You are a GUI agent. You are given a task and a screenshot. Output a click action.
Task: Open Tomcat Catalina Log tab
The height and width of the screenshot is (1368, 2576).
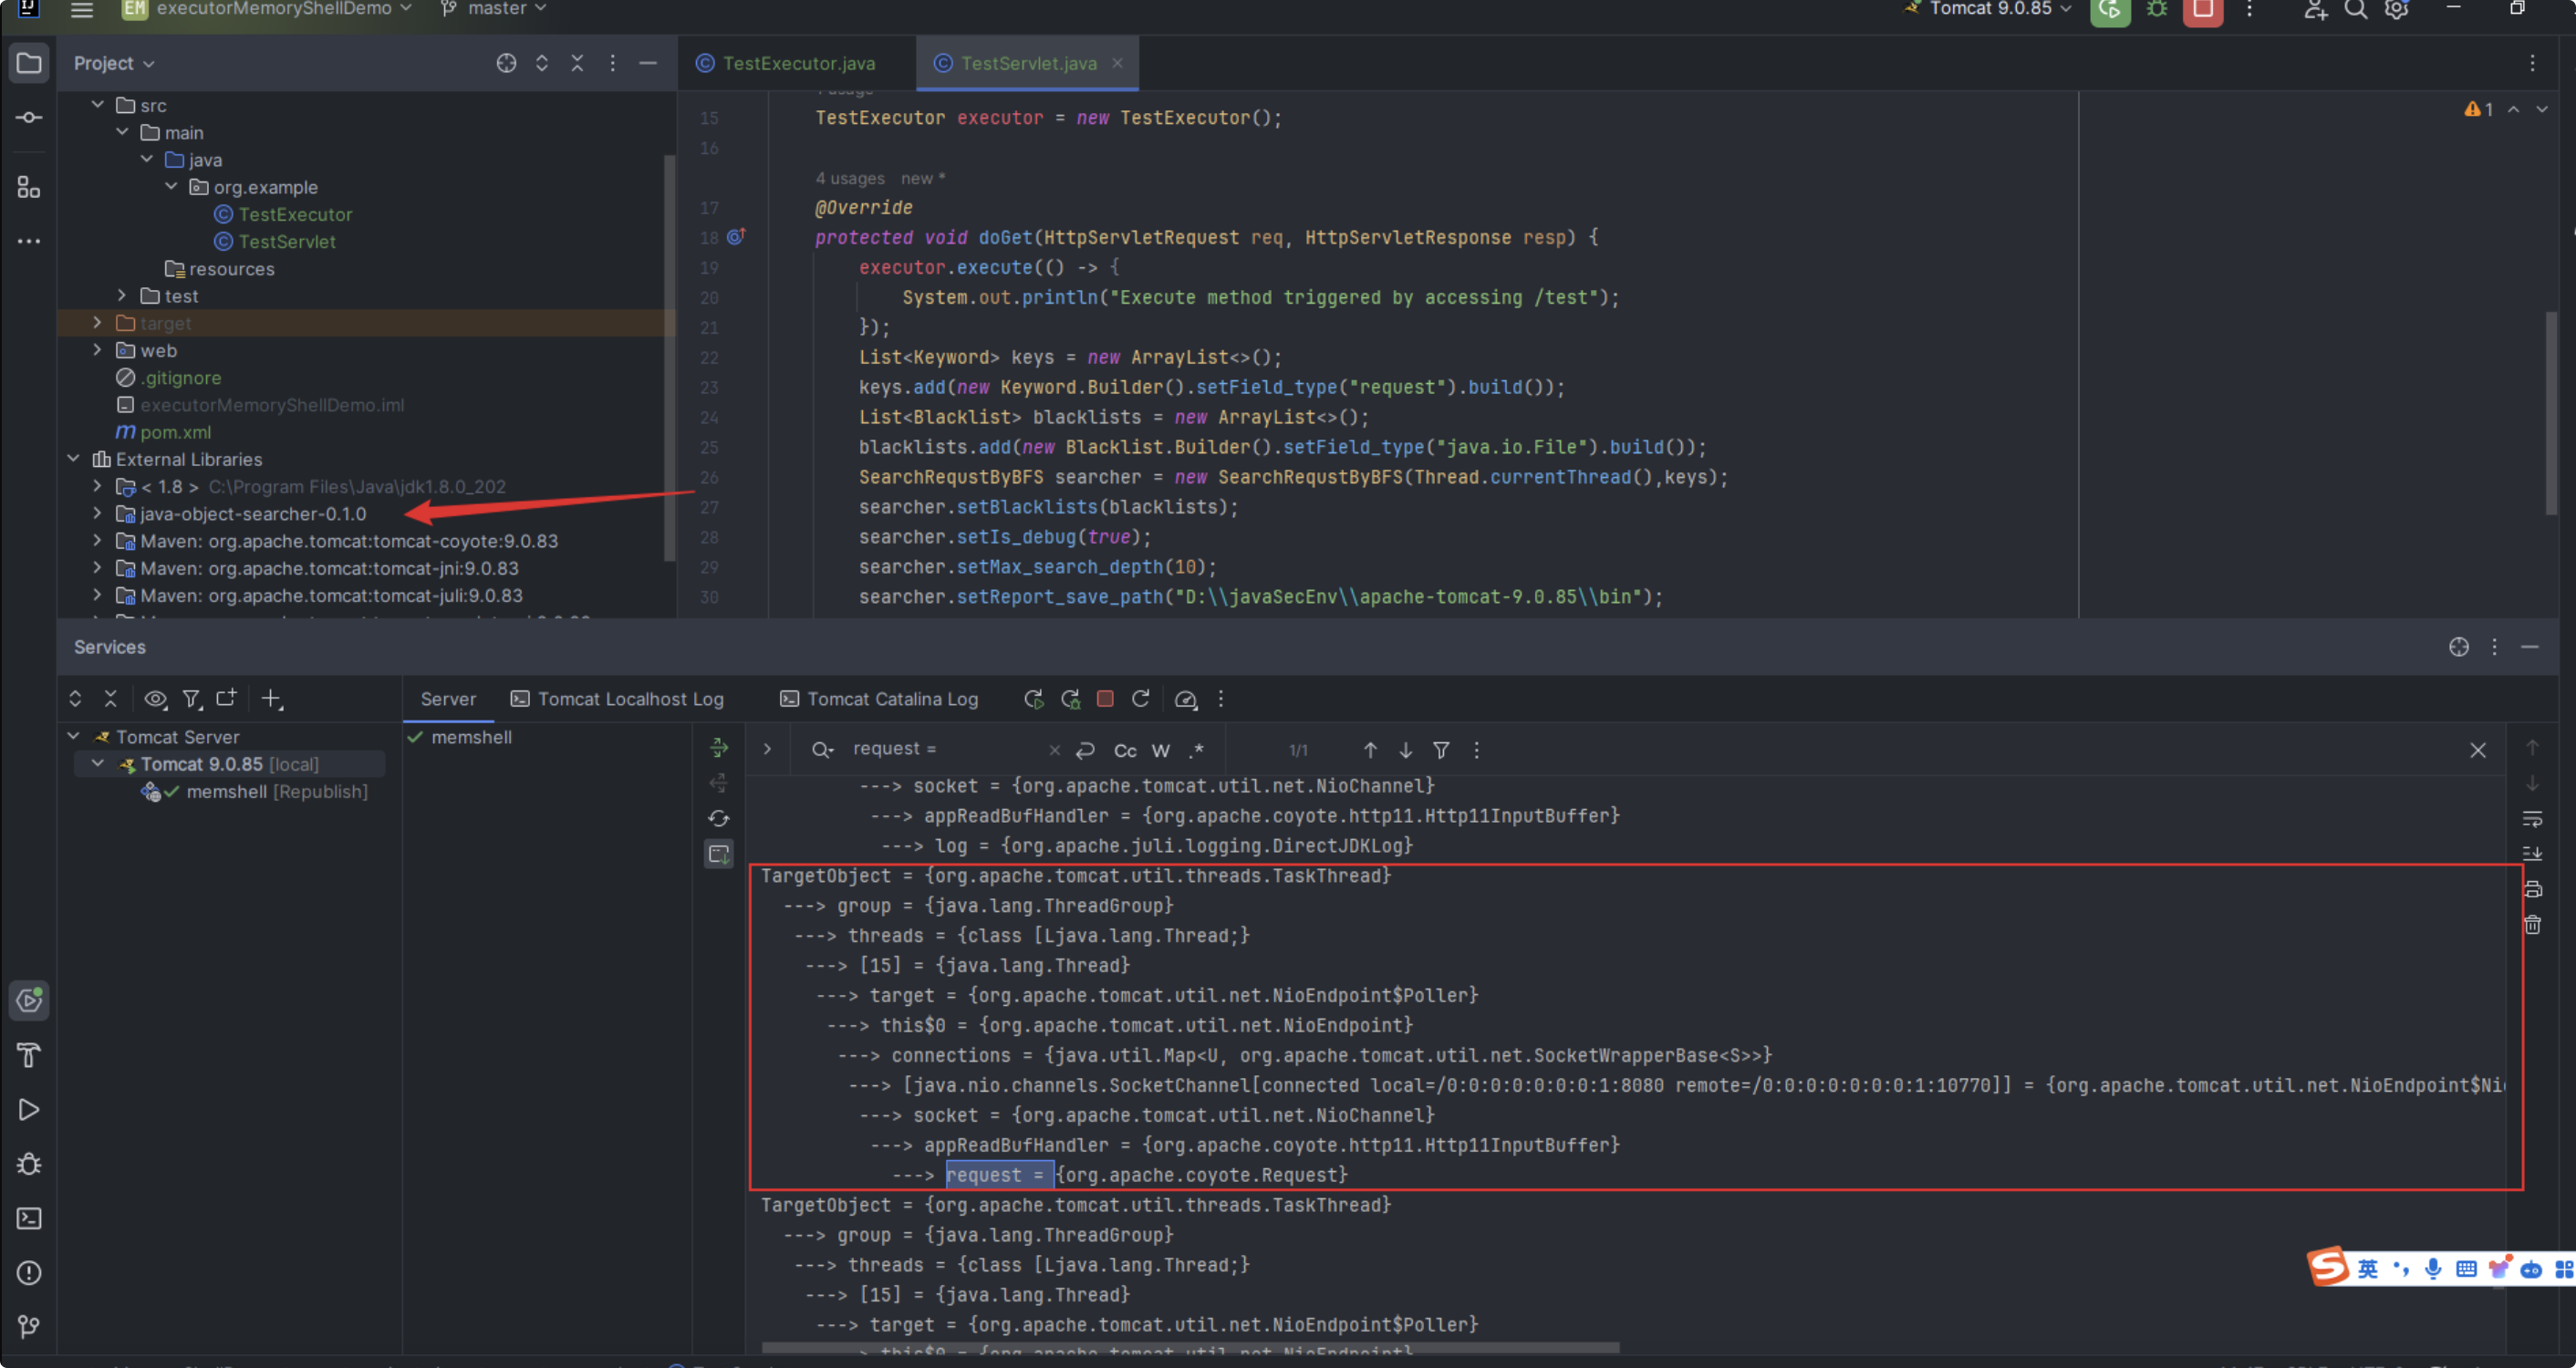[x=880, y=699]
